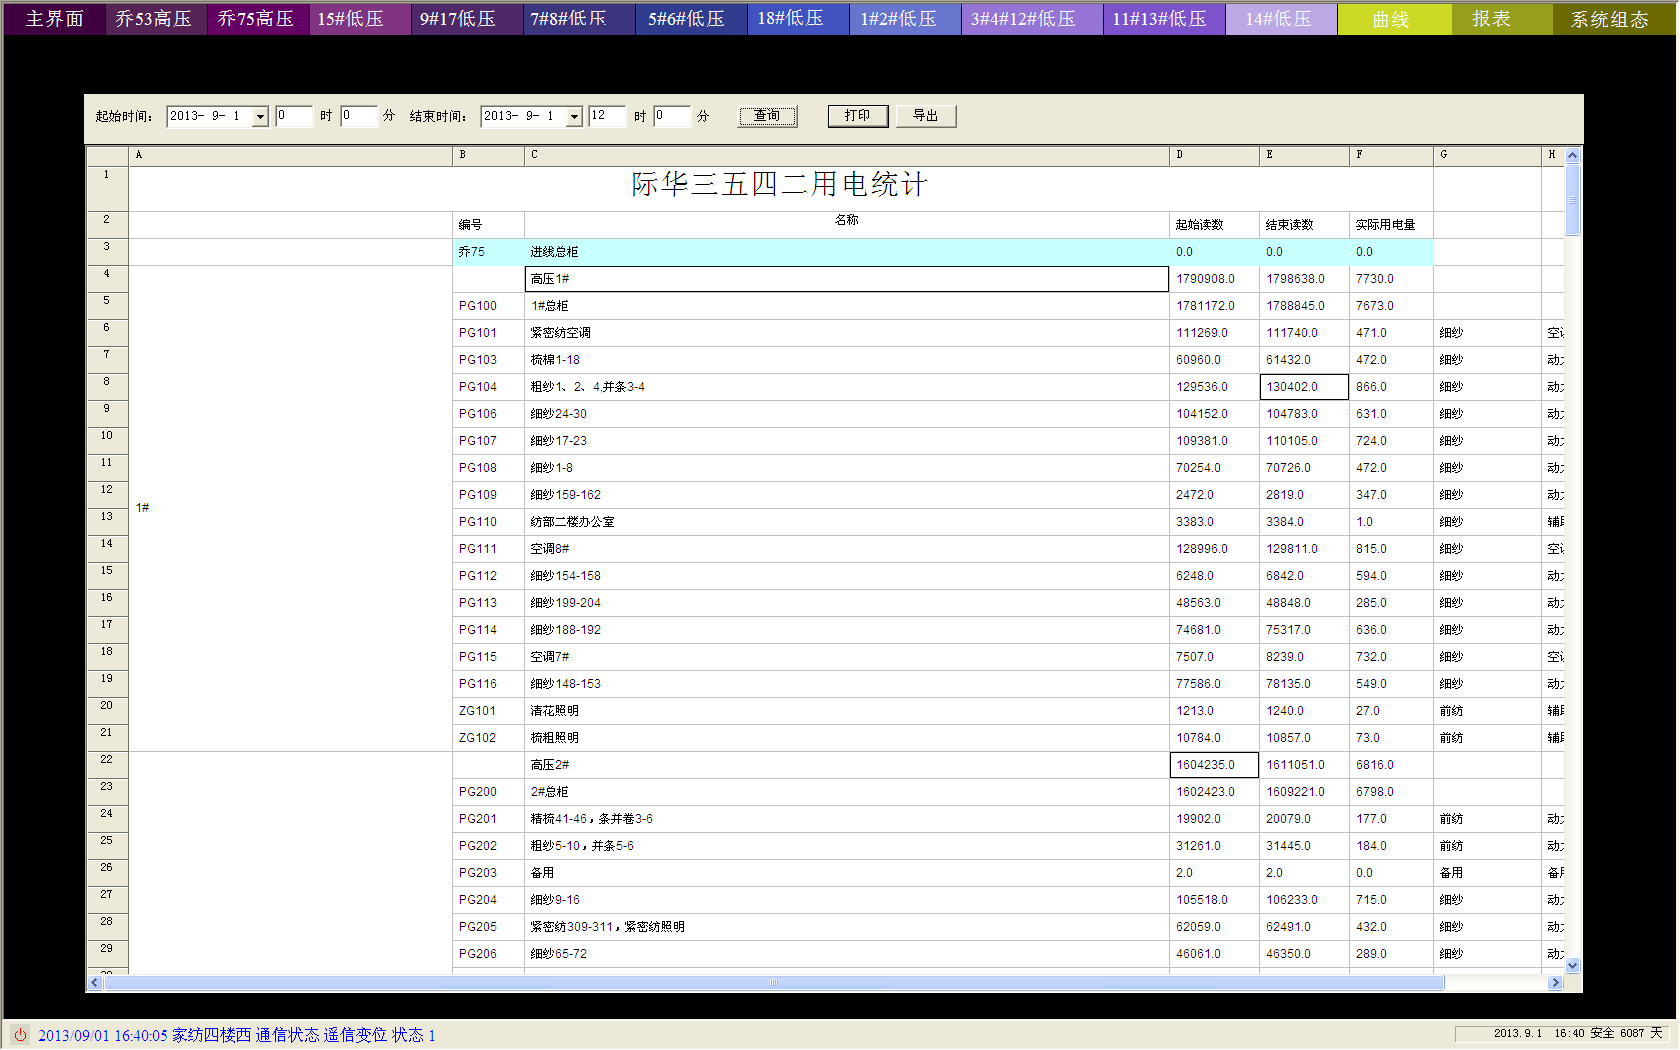1680x1050 pixels.
Task: Select column header D
Action: (1214, 155)
